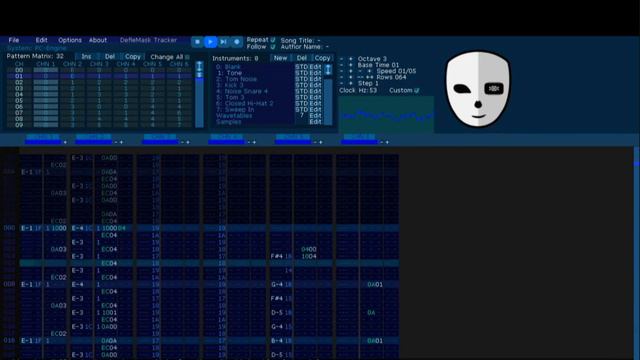
Task: Select instrument 5: Tom 3
Action: pos(230,97)
